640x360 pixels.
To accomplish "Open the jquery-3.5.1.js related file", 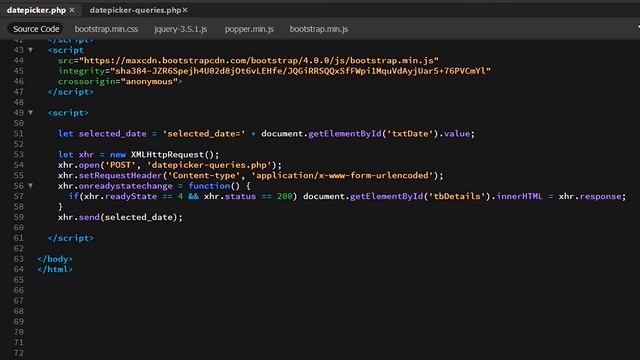I will [181, 29].
